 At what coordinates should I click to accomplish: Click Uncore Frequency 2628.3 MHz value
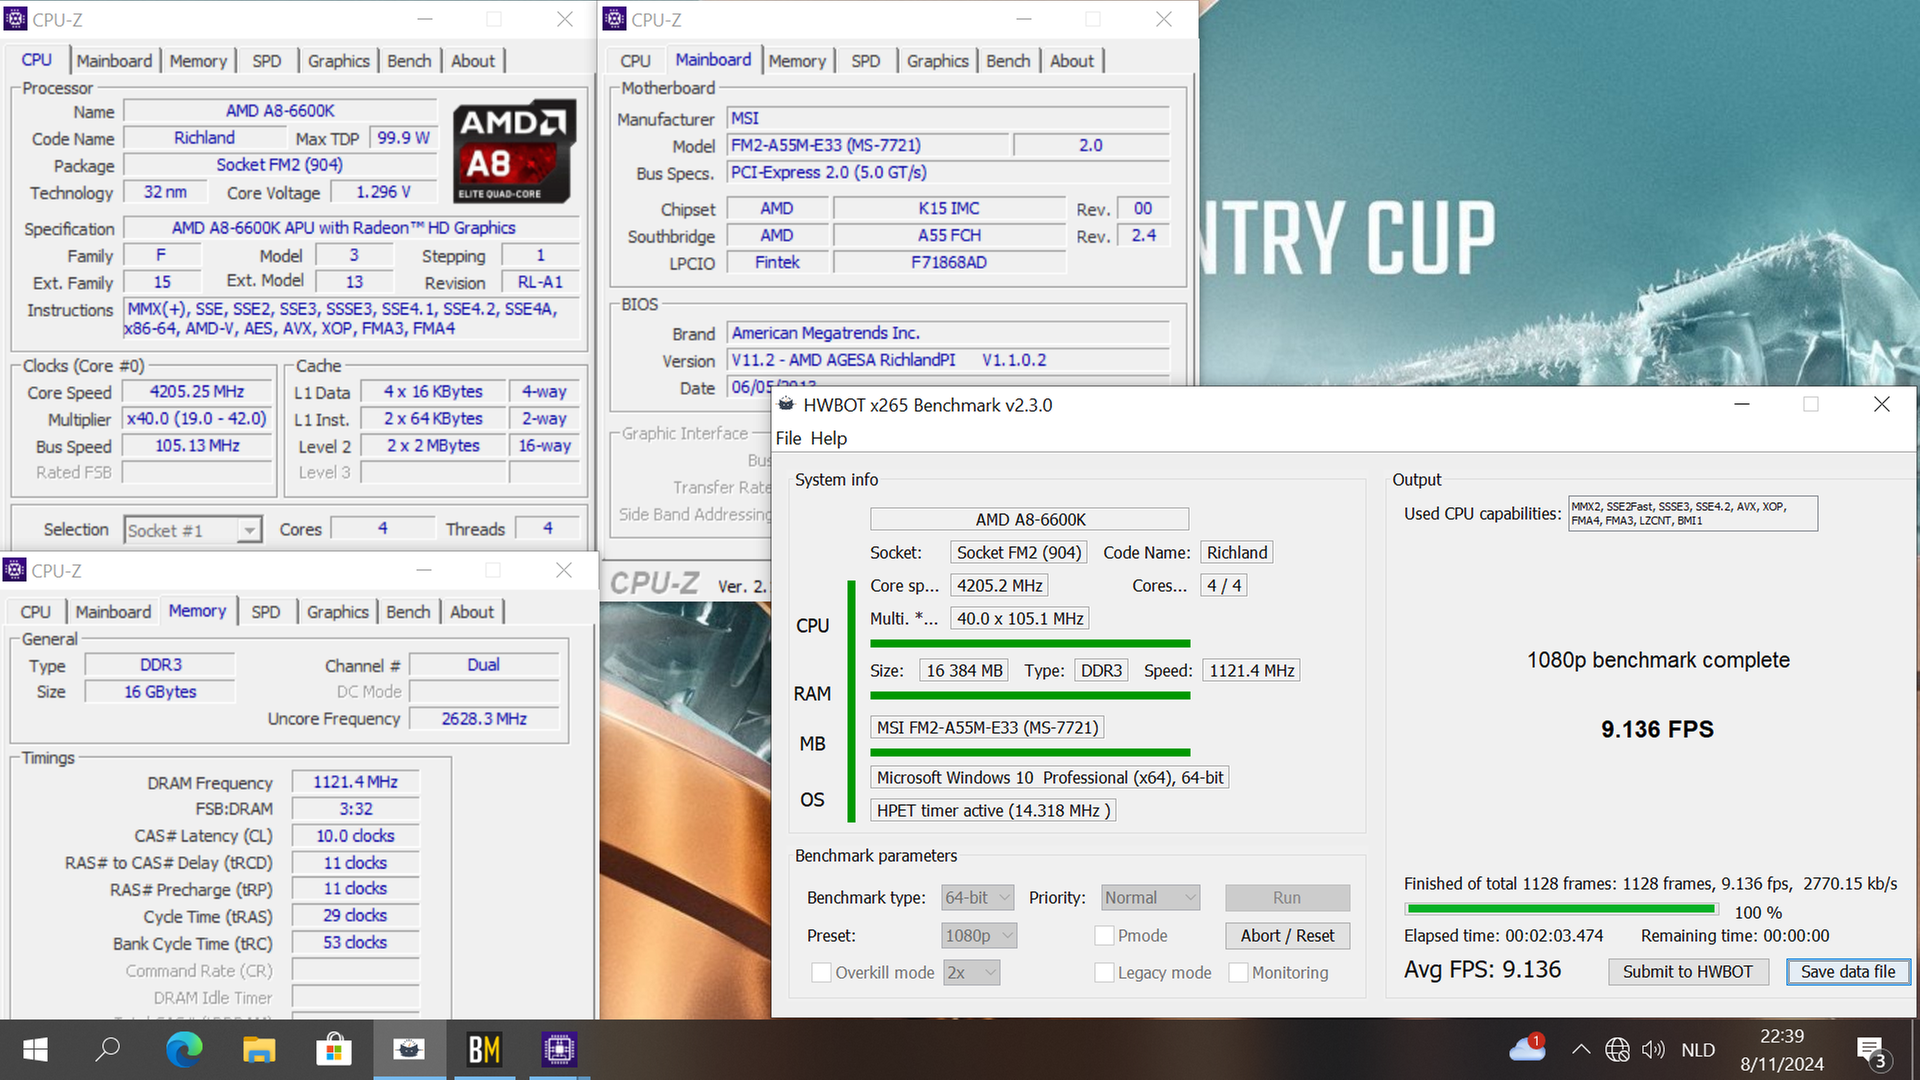click(484, 719)
